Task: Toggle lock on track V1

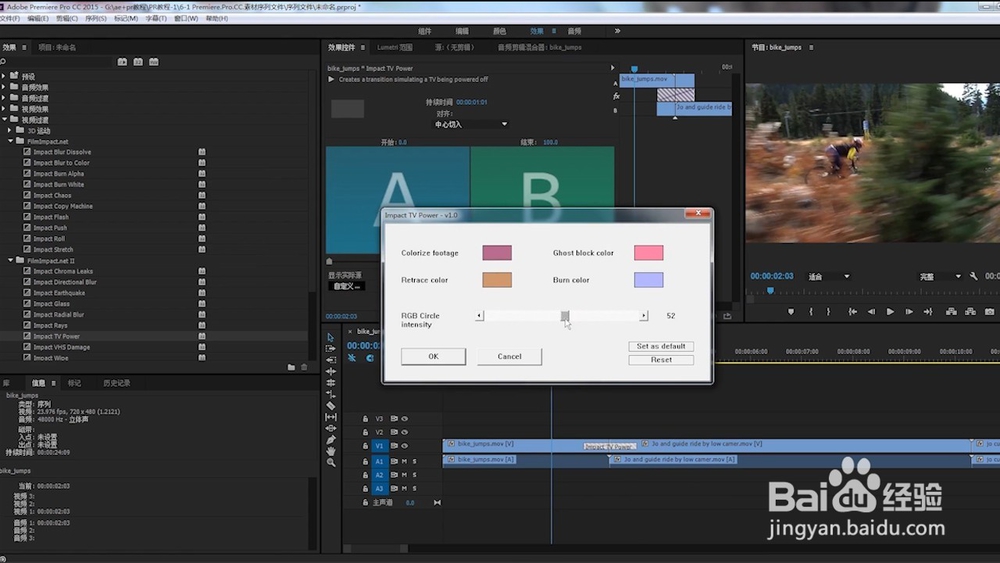Action: [x=365, y=446]
